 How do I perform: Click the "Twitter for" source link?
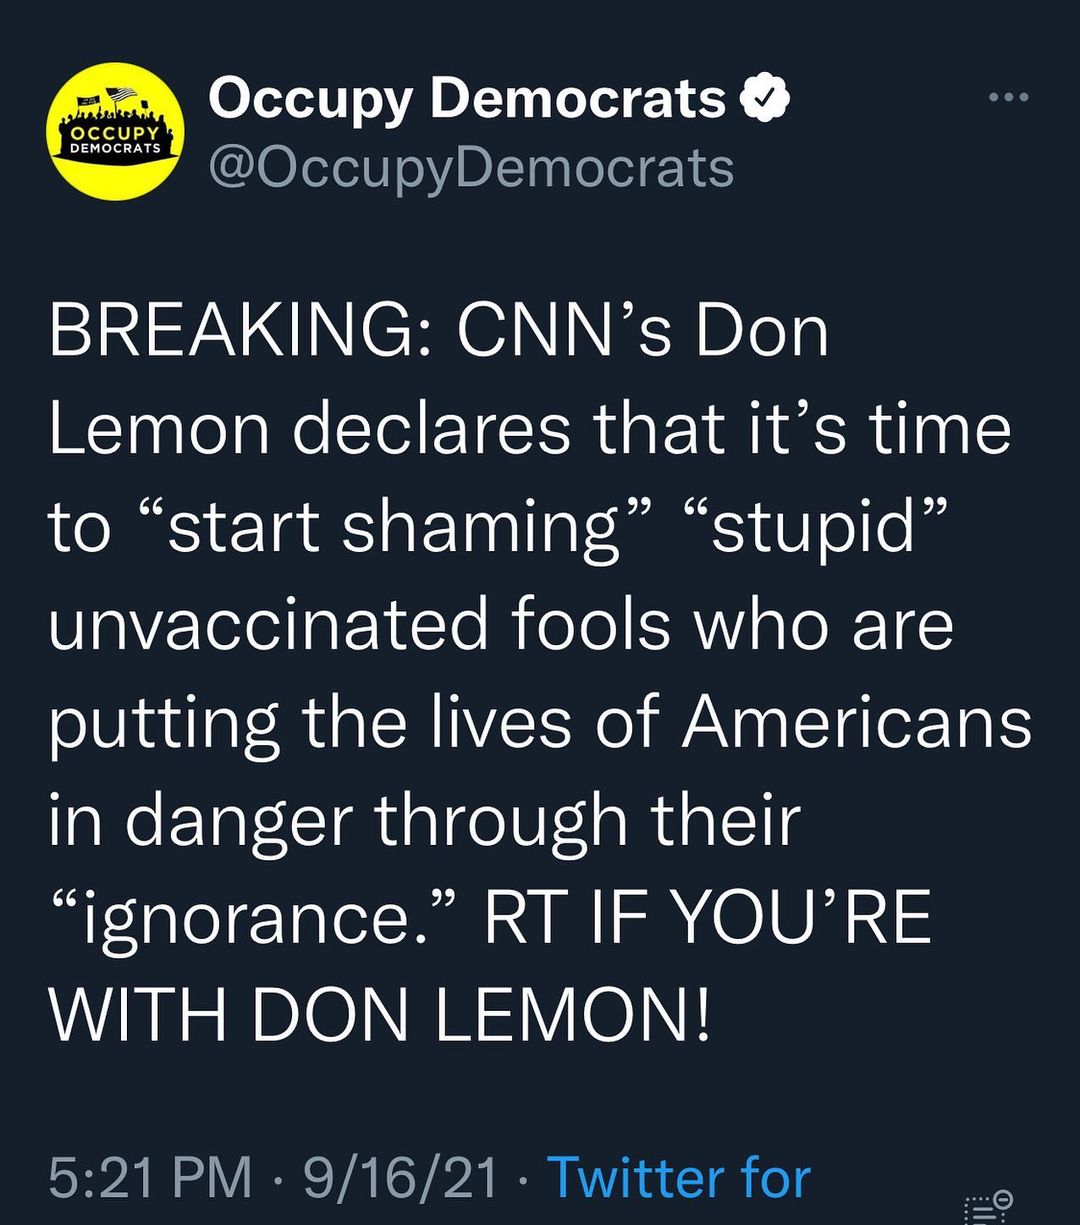pos(679,1178)
